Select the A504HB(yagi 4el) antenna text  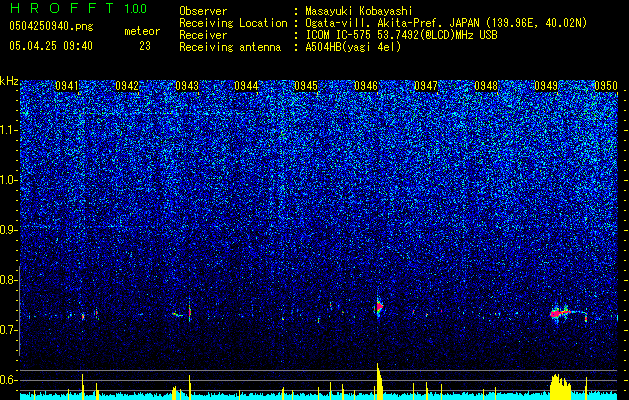[353, 47]
